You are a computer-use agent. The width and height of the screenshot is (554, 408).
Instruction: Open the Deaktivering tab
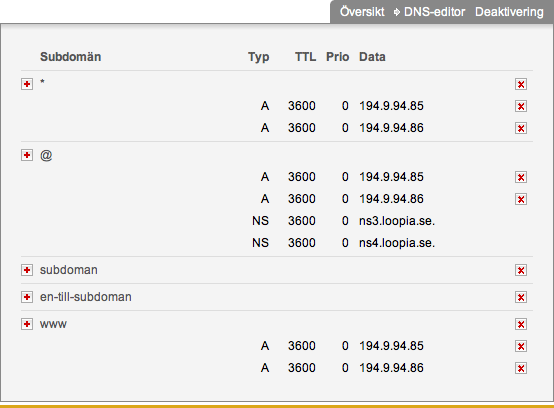point(509,12)
